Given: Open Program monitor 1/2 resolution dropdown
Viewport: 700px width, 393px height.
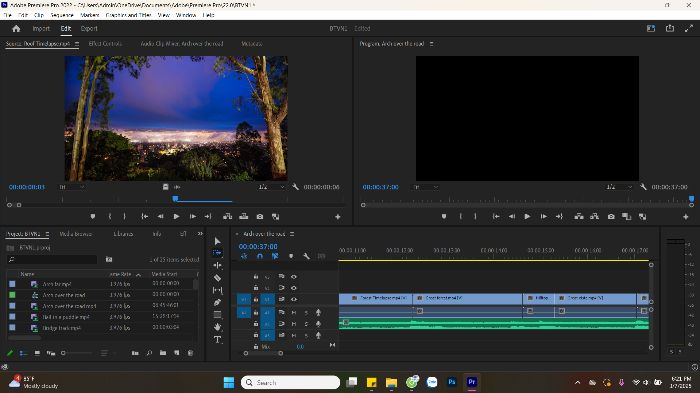Looking at the screenshot, I should [x=619, y=187].
